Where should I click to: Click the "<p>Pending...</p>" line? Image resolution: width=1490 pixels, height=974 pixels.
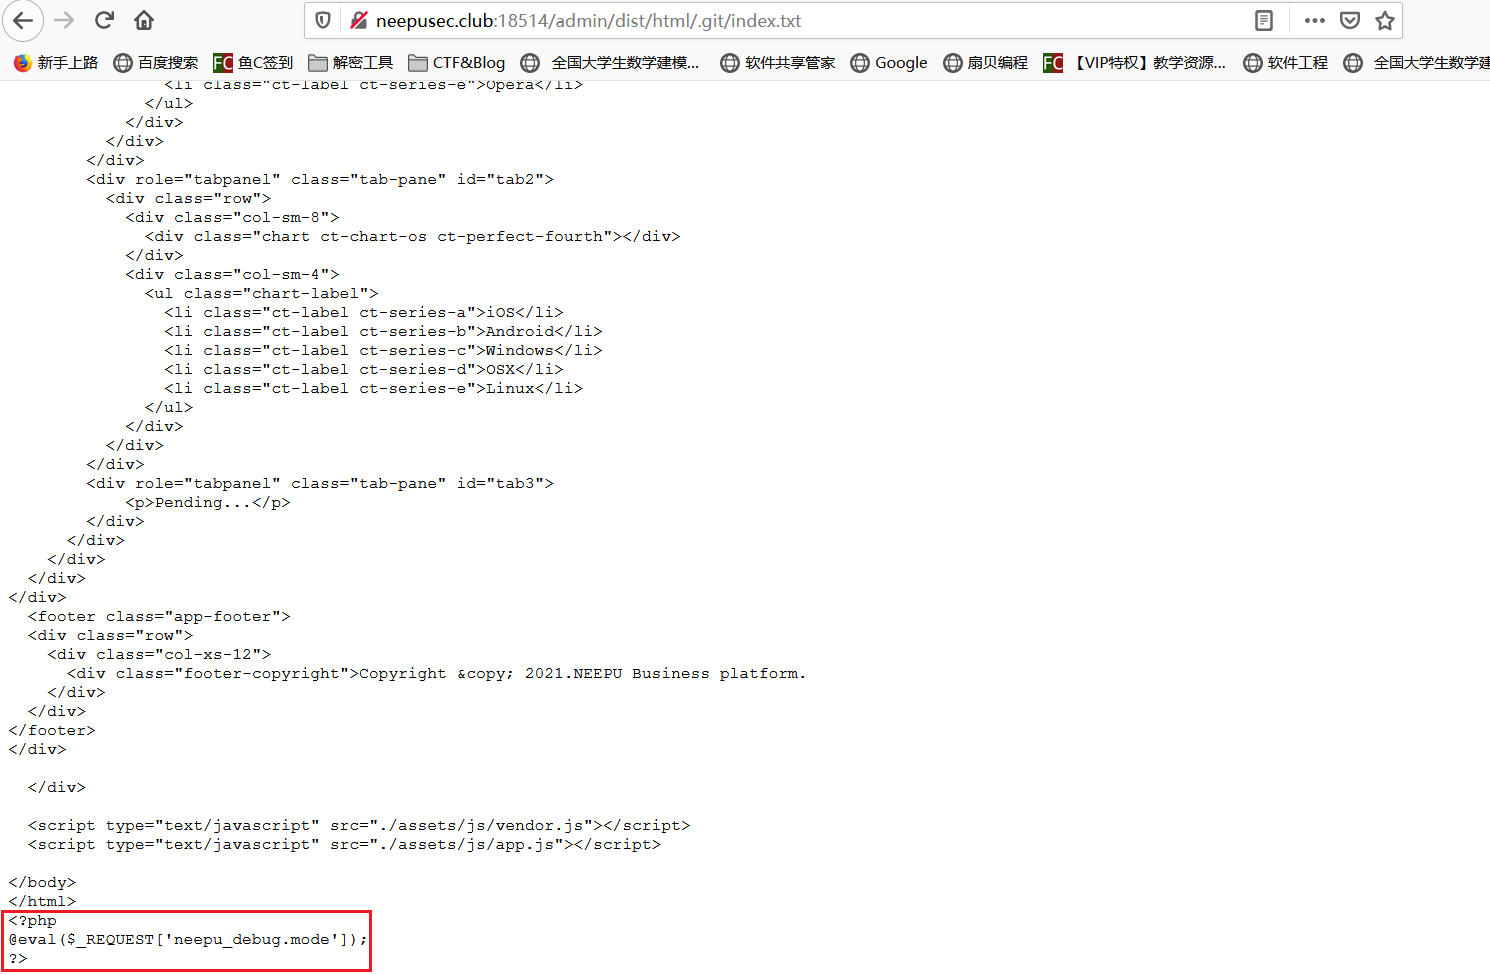[x=208, y=503]
